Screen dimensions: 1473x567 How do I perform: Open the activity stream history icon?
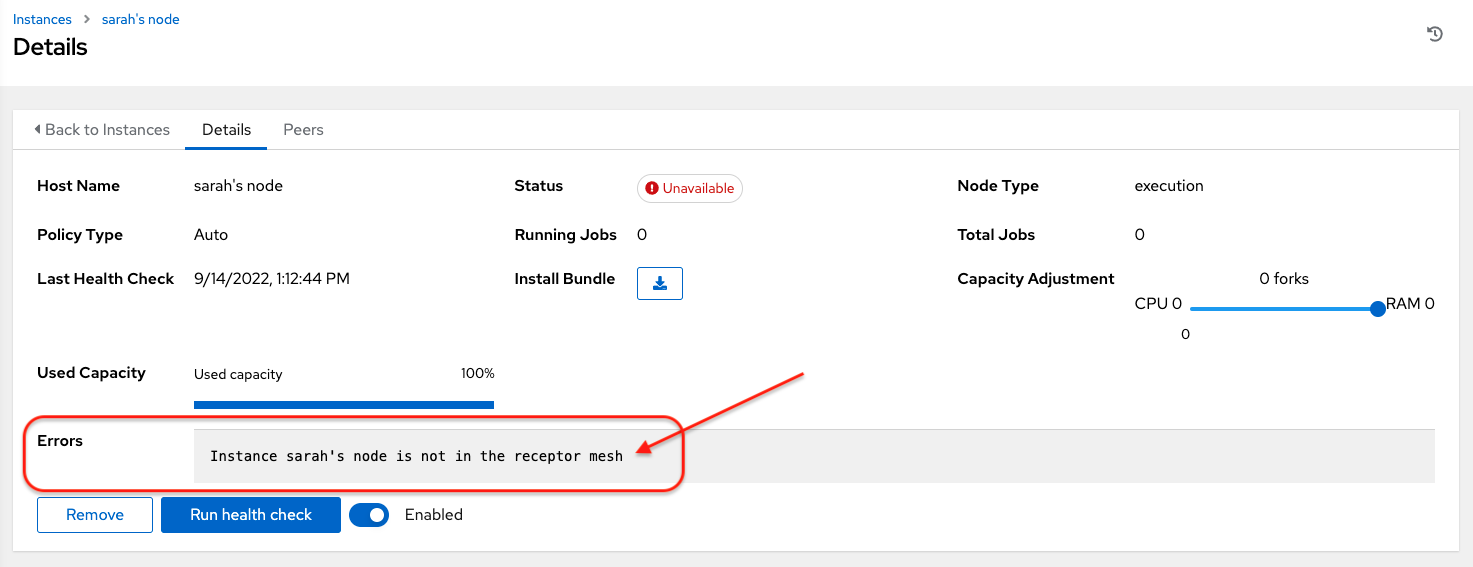tap(1434, 34)
